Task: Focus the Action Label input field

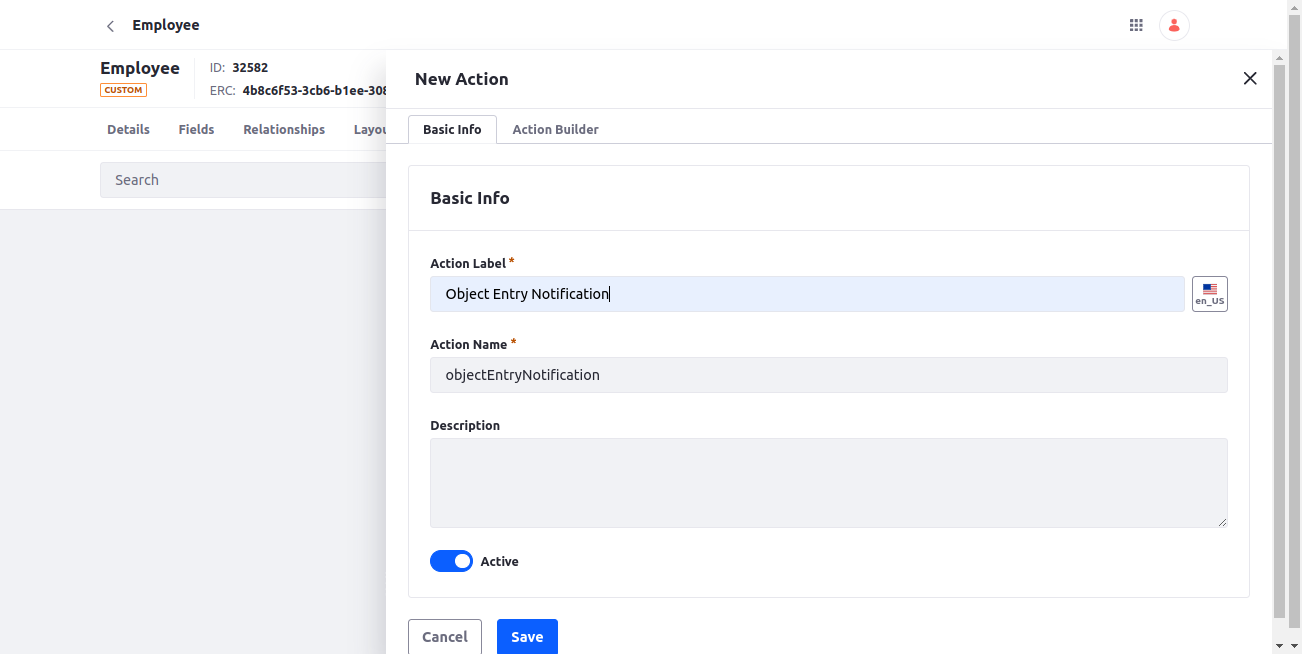Action: coord(807,294)
